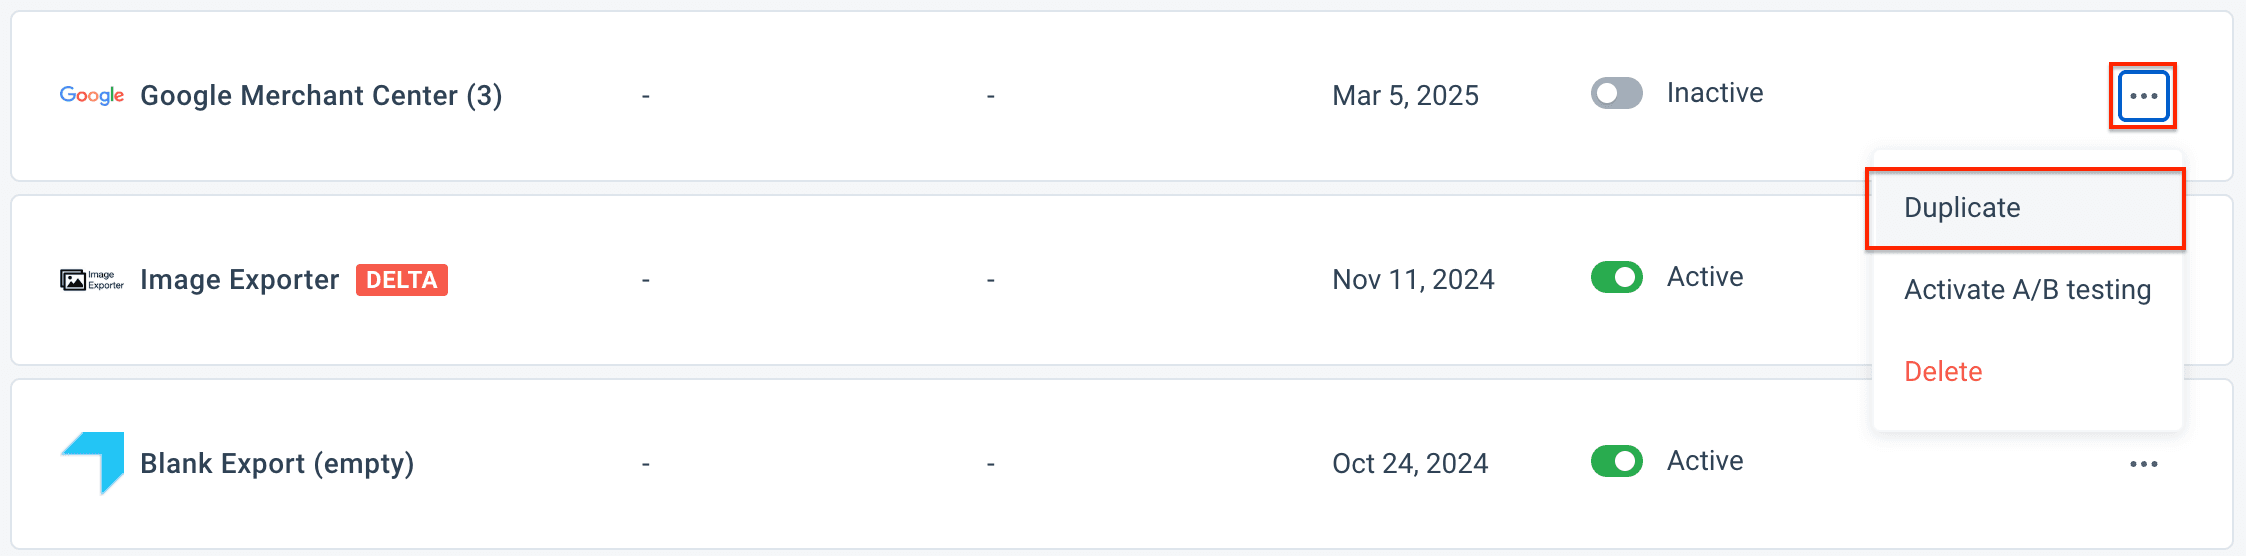Open the Google Merchant Center three-dot menu
Screen dimensions: 2246x556
click(2143, 96)
